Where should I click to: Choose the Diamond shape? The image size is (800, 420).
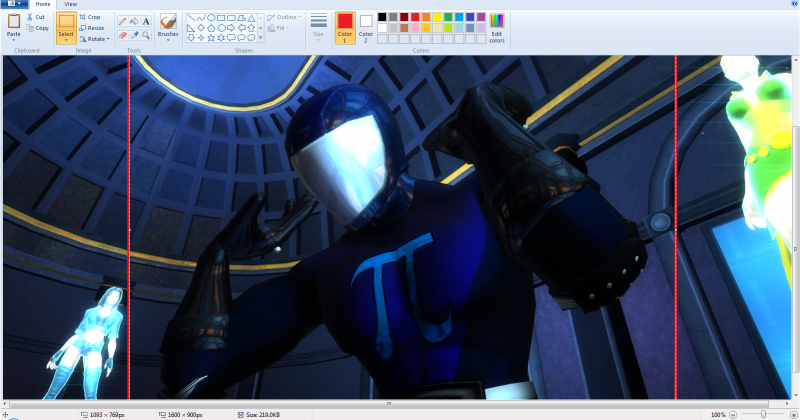click(201, 28)
